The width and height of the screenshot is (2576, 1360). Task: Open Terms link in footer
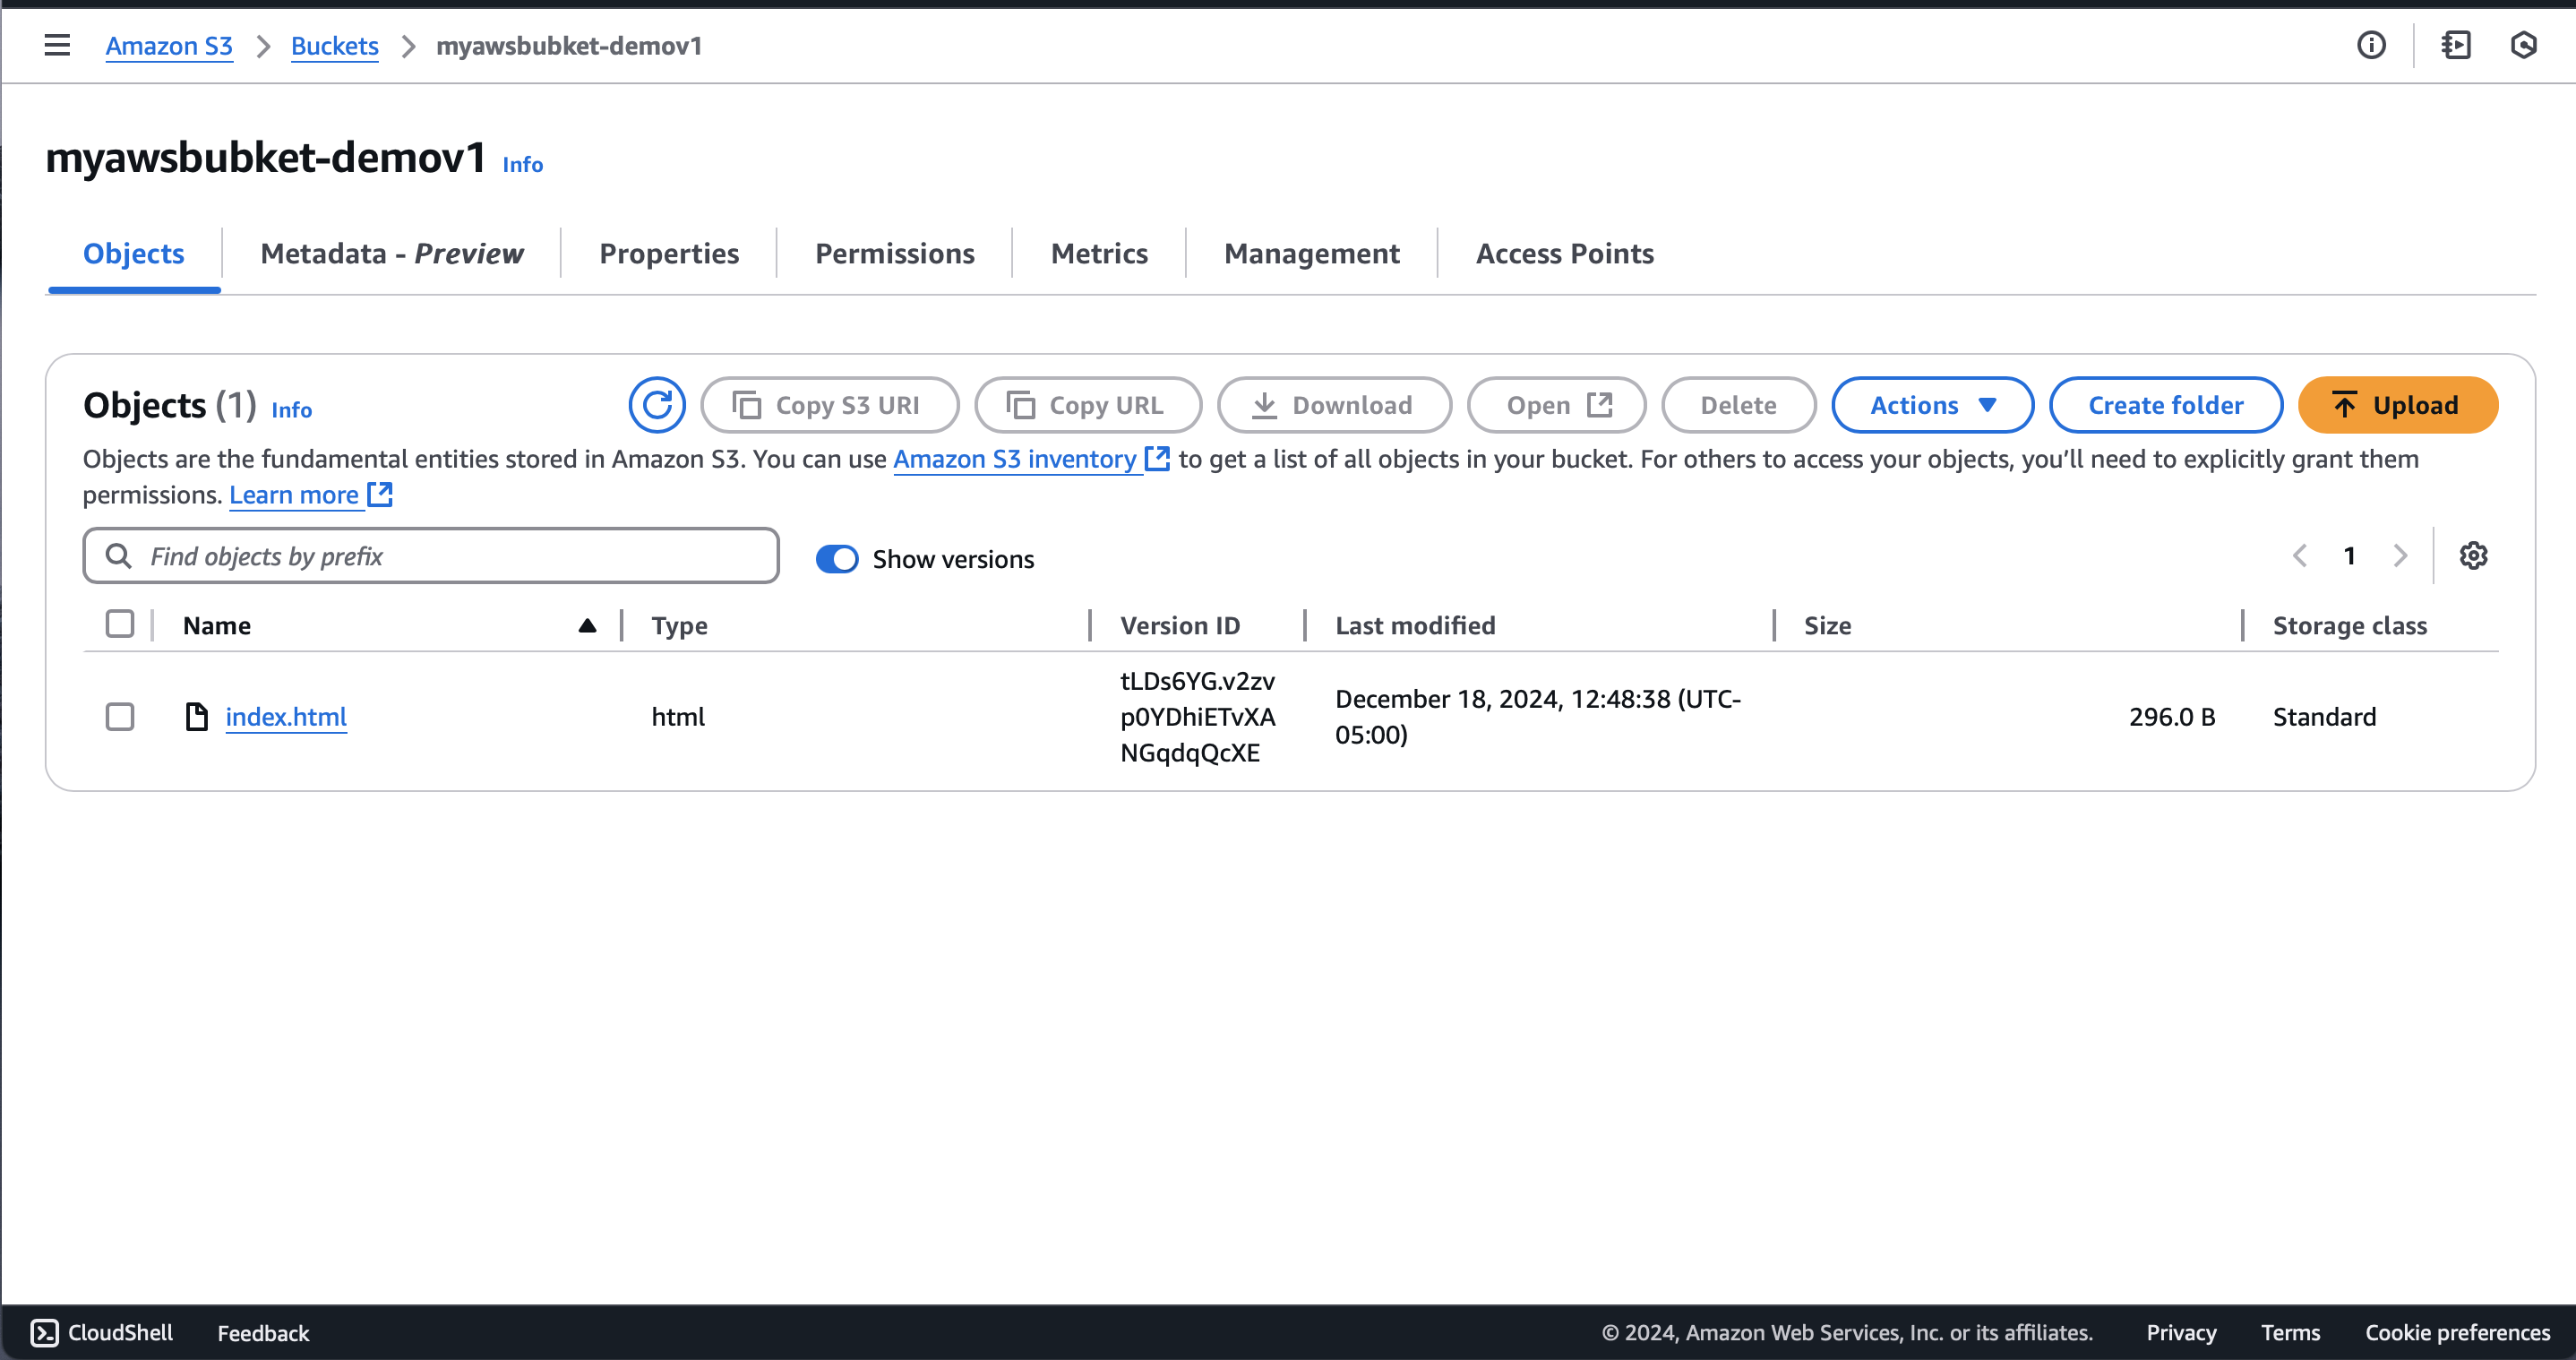(2290, 1333)
